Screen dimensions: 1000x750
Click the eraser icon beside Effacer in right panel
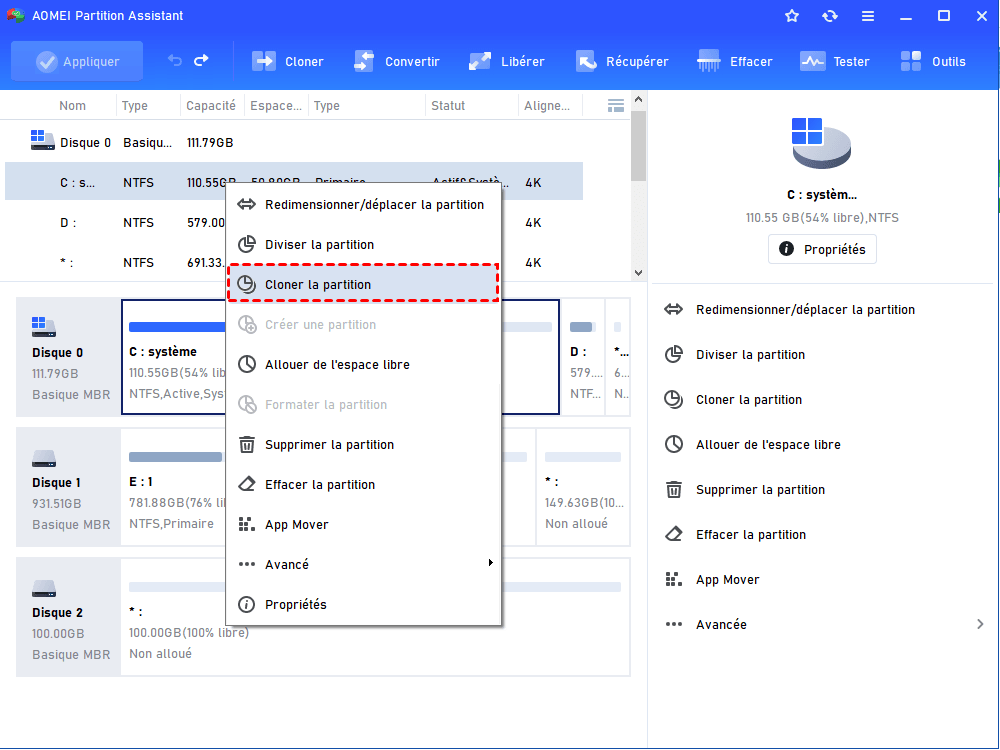pyautogui.click(x=673, y=534)
